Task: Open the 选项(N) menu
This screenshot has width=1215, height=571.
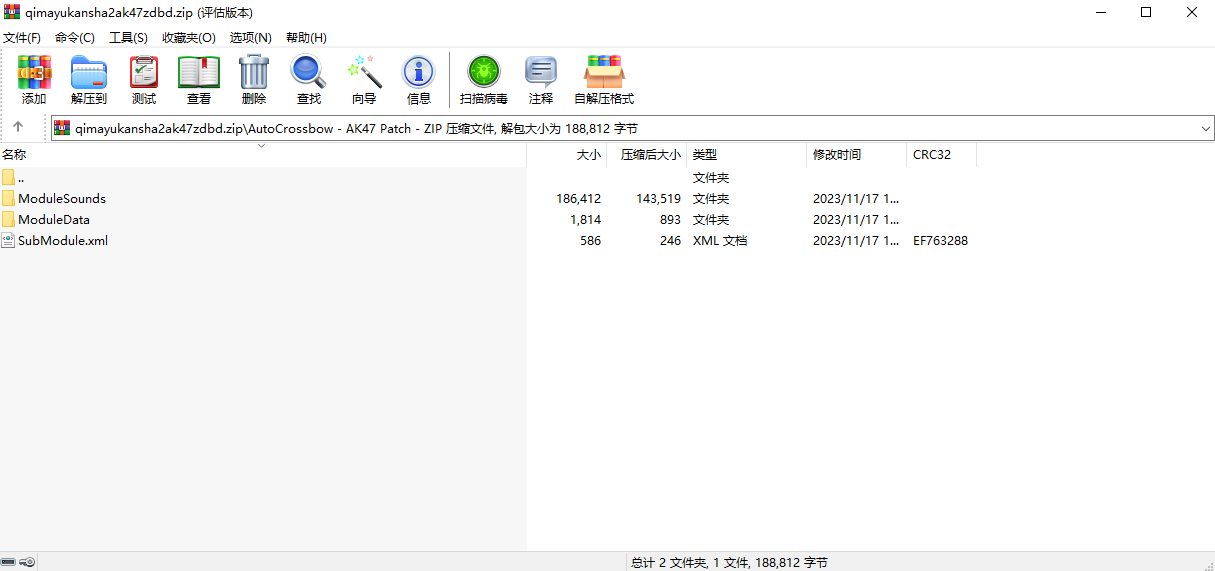Action: (x=250, y=37)
